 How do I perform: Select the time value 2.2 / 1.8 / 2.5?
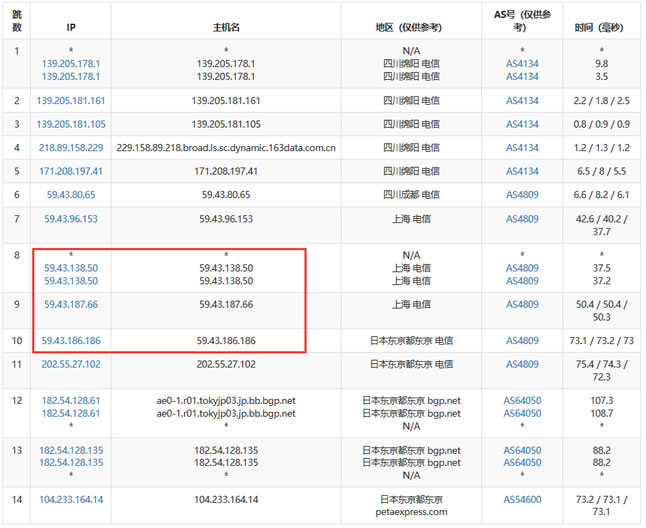602,100
